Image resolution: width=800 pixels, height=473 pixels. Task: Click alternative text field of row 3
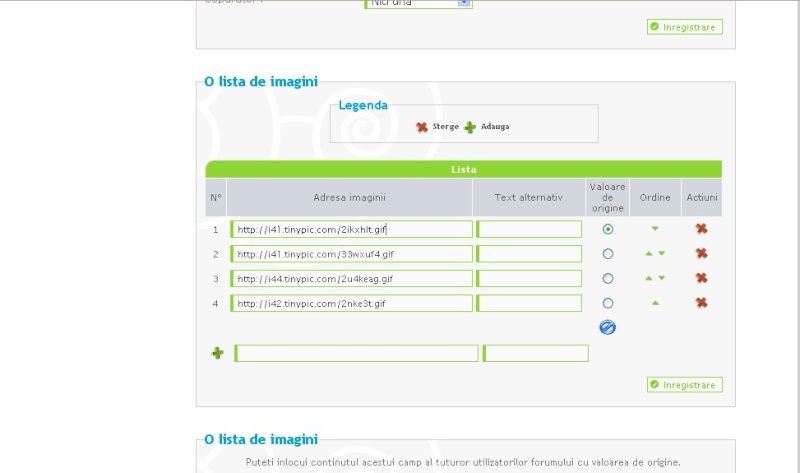coord(529,279)
